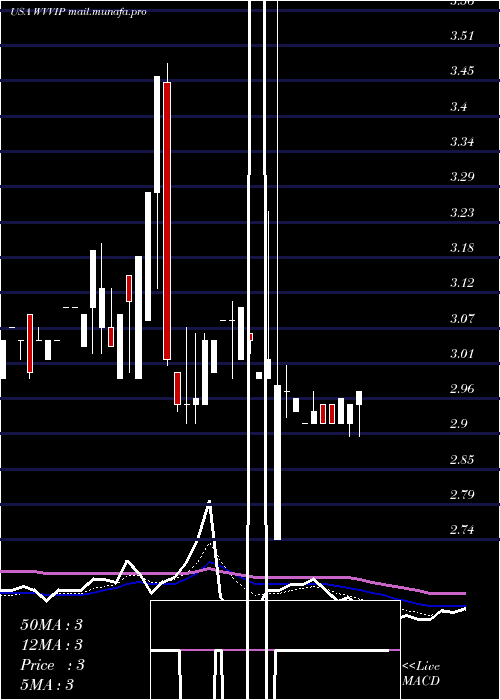Click price axis label 2.79

click(x=462, y=495)
